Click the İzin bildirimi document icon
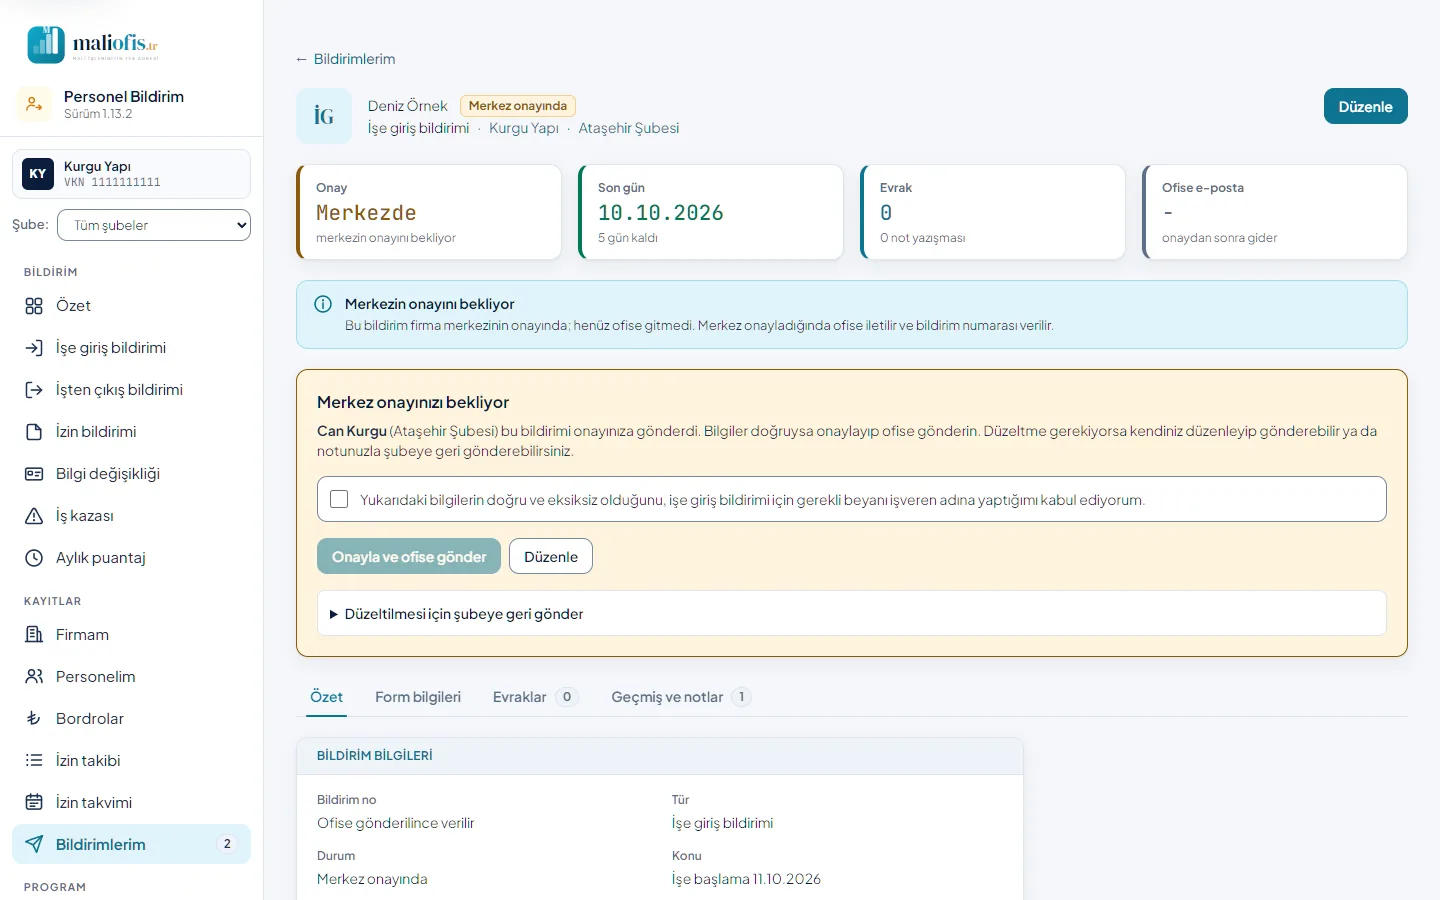The image size is (1440, 900). coord(34,432)
